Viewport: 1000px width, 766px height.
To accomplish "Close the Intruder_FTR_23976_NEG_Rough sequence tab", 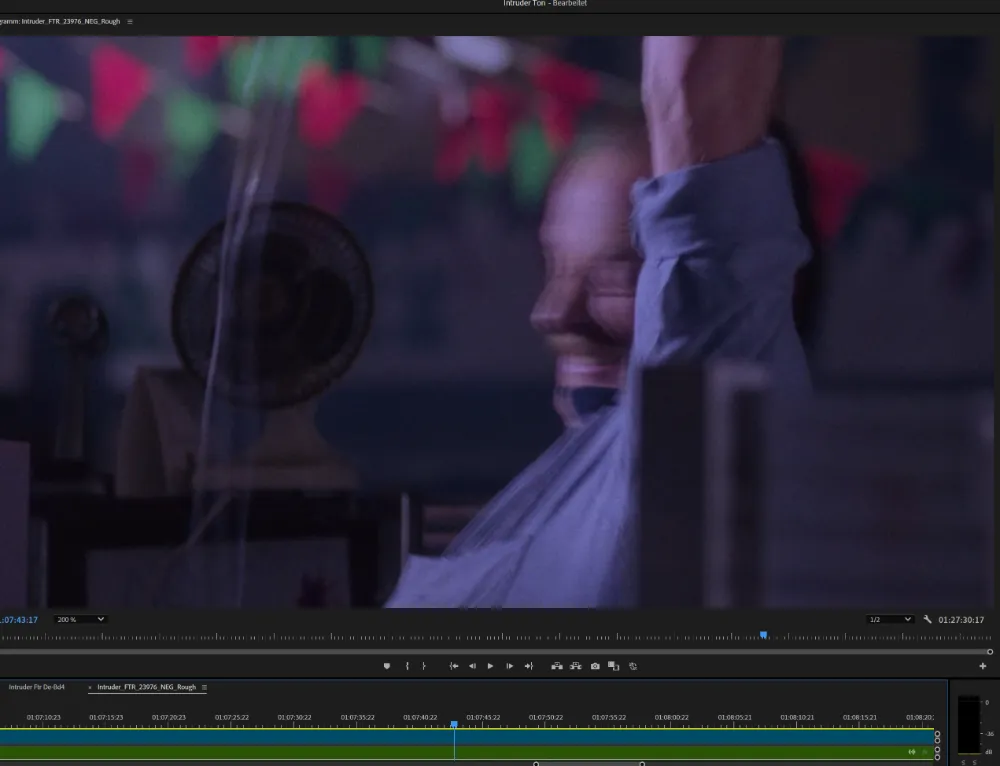I will coord(90,688).
